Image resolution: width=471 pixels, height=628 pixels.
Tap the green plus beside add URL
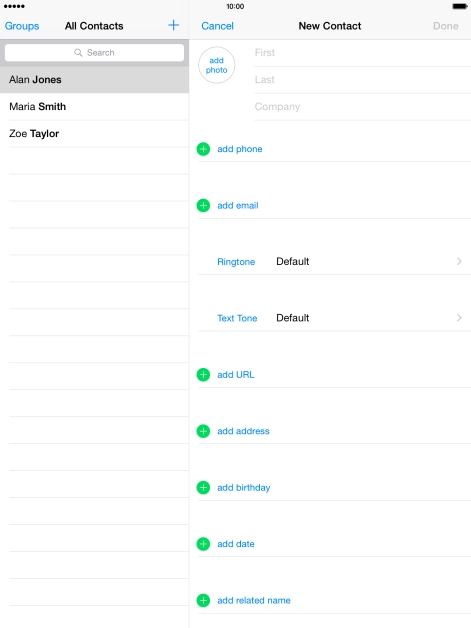[203, 374]
